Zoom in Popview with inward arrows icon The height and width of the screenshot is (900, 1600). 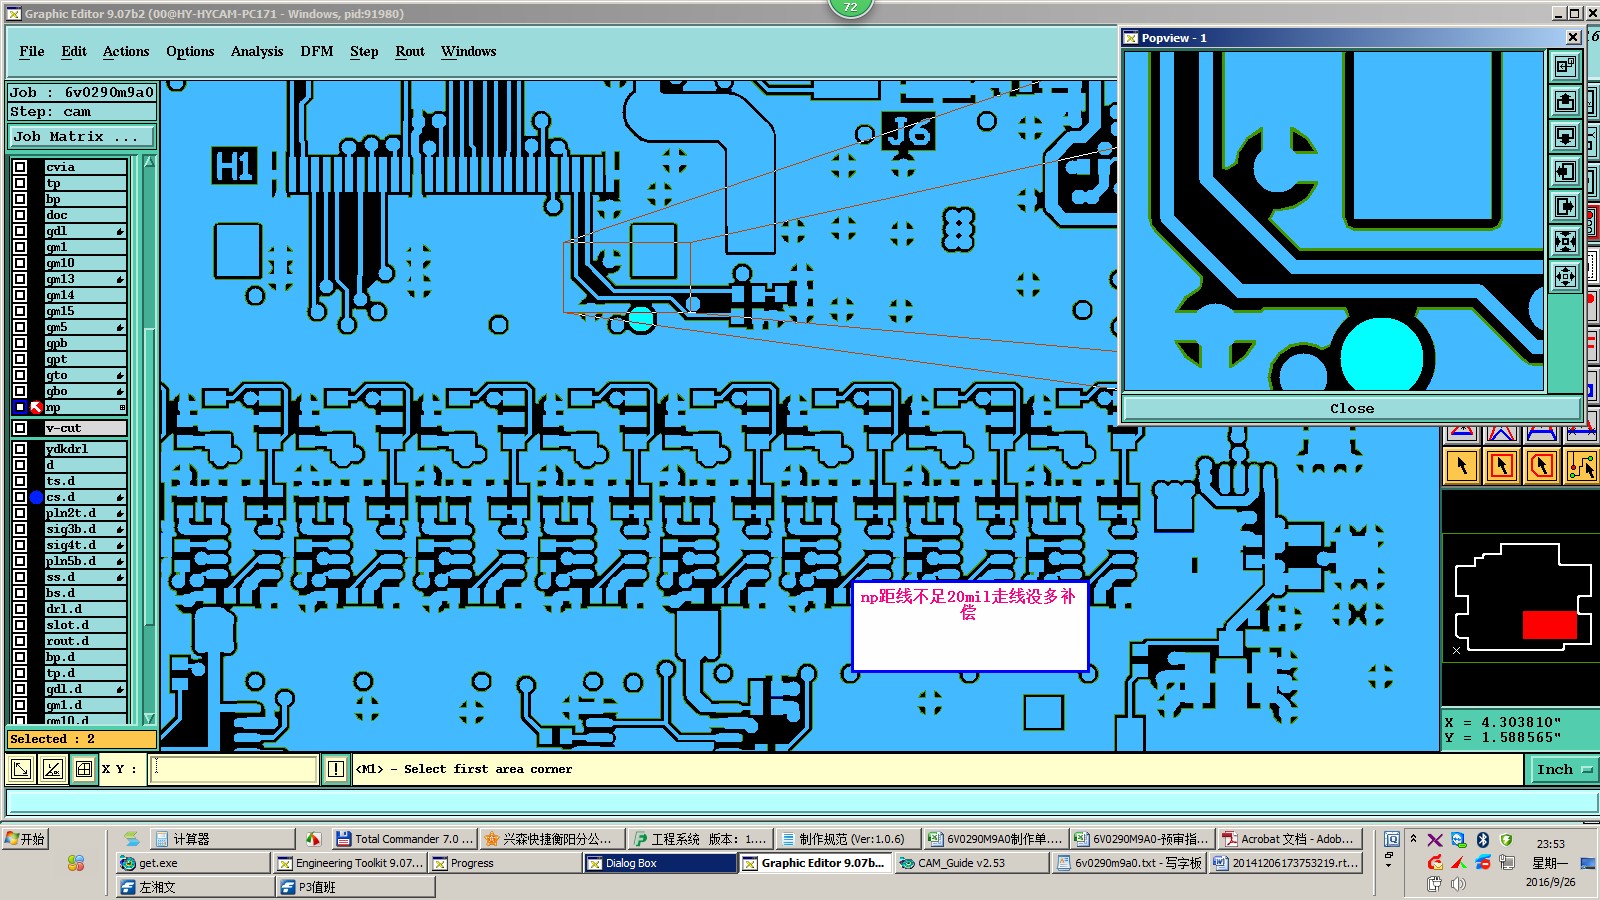(x=1565, y=241)
